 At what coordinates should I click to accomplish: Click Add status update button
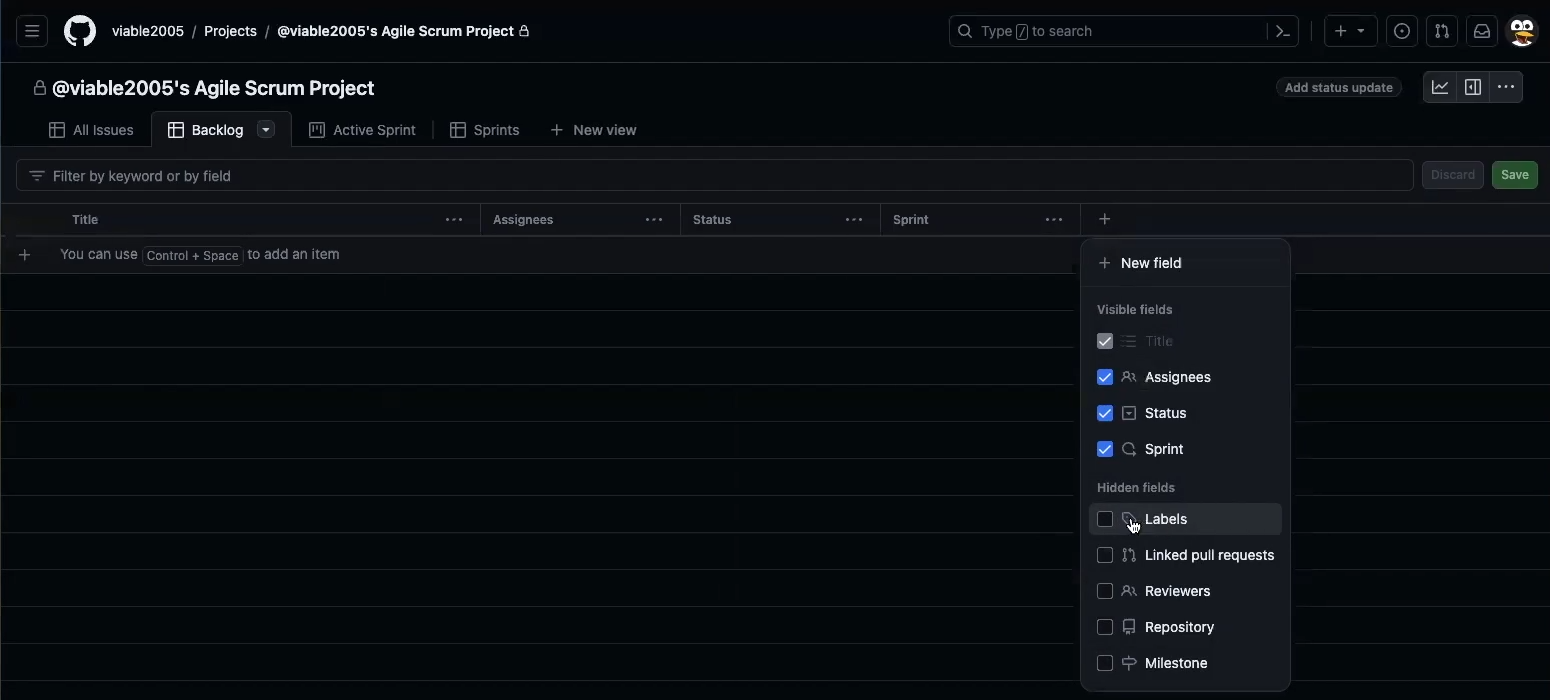[1338, 88]
